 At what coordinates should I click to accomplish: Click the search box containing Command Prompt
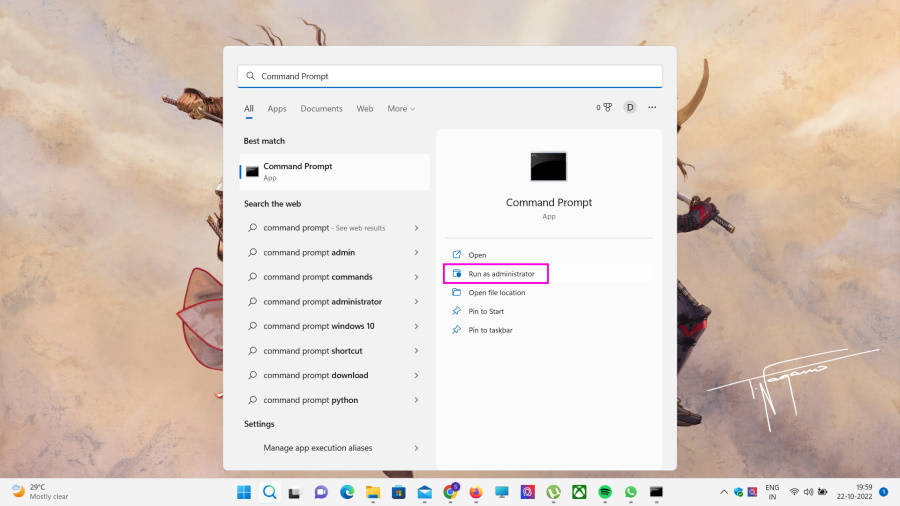click(x=450, y=76)
